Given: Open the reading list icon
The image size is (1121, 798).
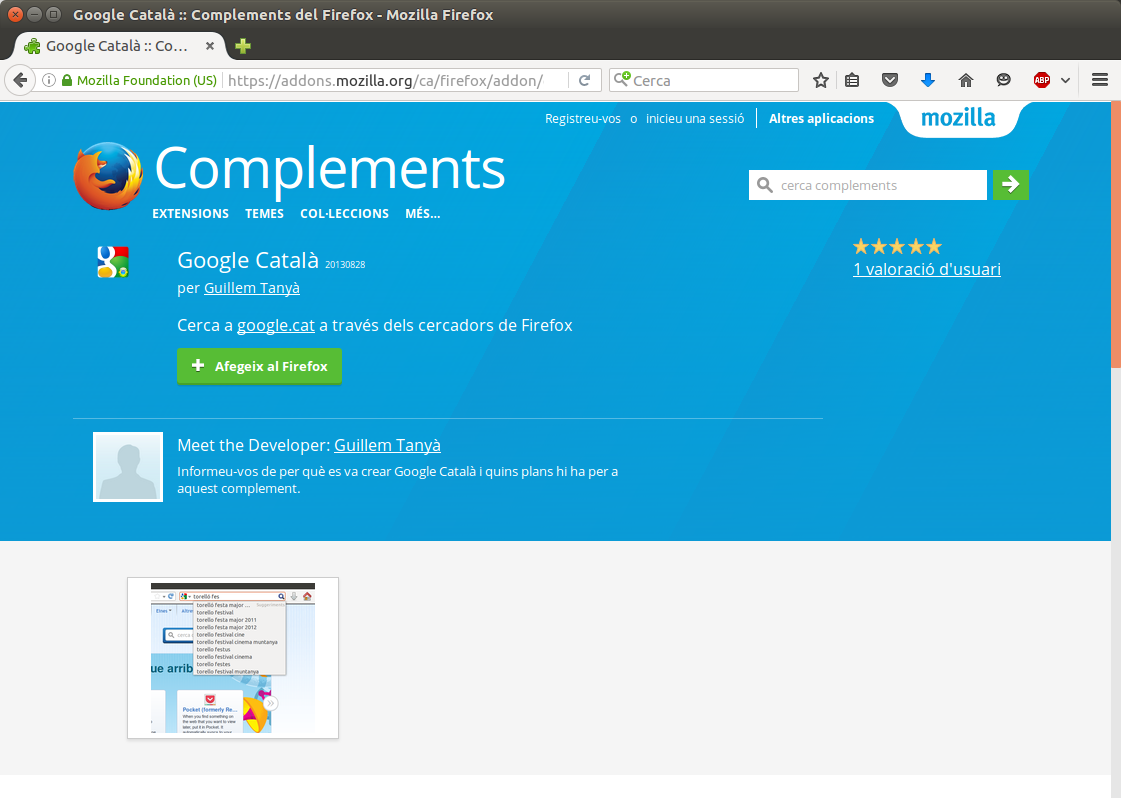Looking at the screenshot, I should pos(852,80).
